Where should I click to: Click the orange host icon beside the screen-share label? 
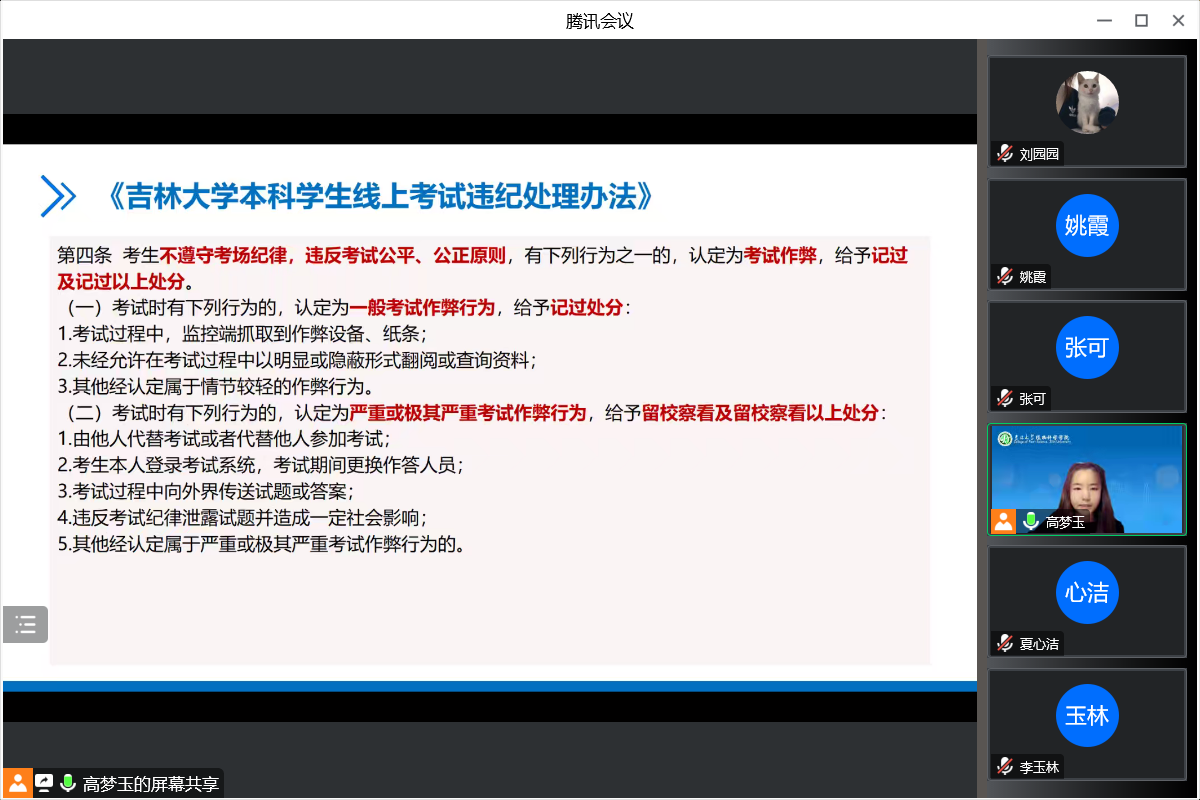pyautogui.click(x=17, y=783)
